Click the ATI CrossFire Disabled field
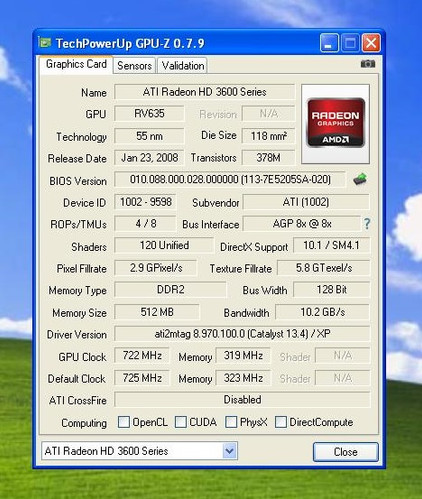Viewport: 422px width, 499px height. (242, 400)
